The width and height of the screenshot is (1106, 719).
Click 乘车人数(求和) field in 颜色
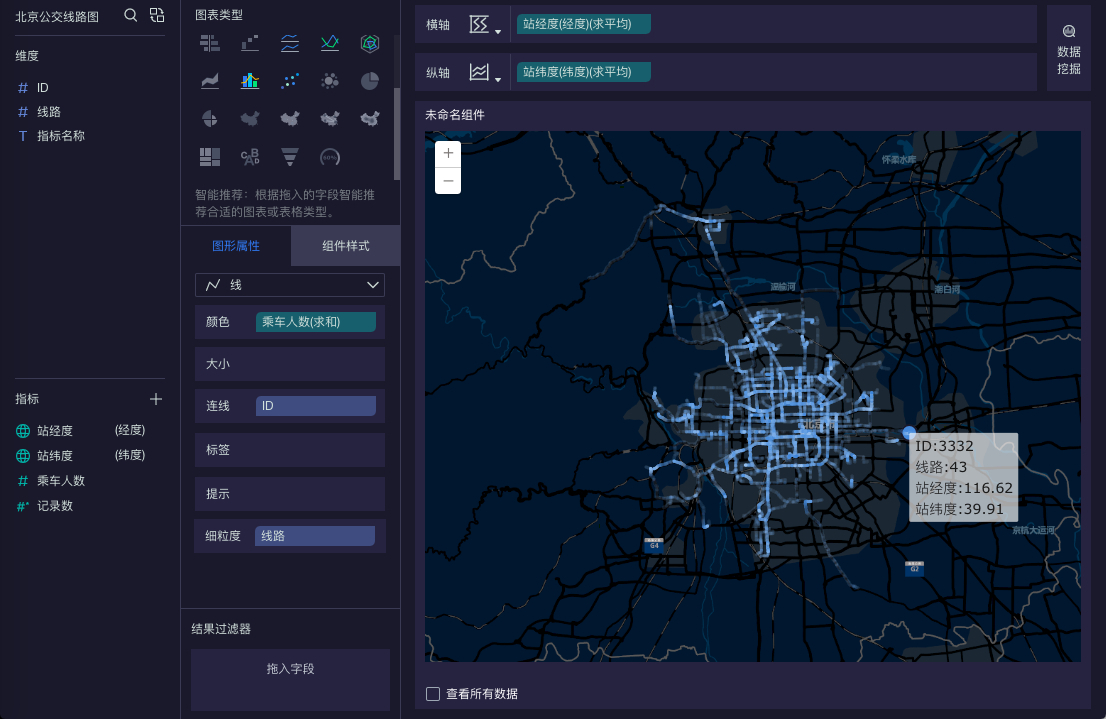315,322
